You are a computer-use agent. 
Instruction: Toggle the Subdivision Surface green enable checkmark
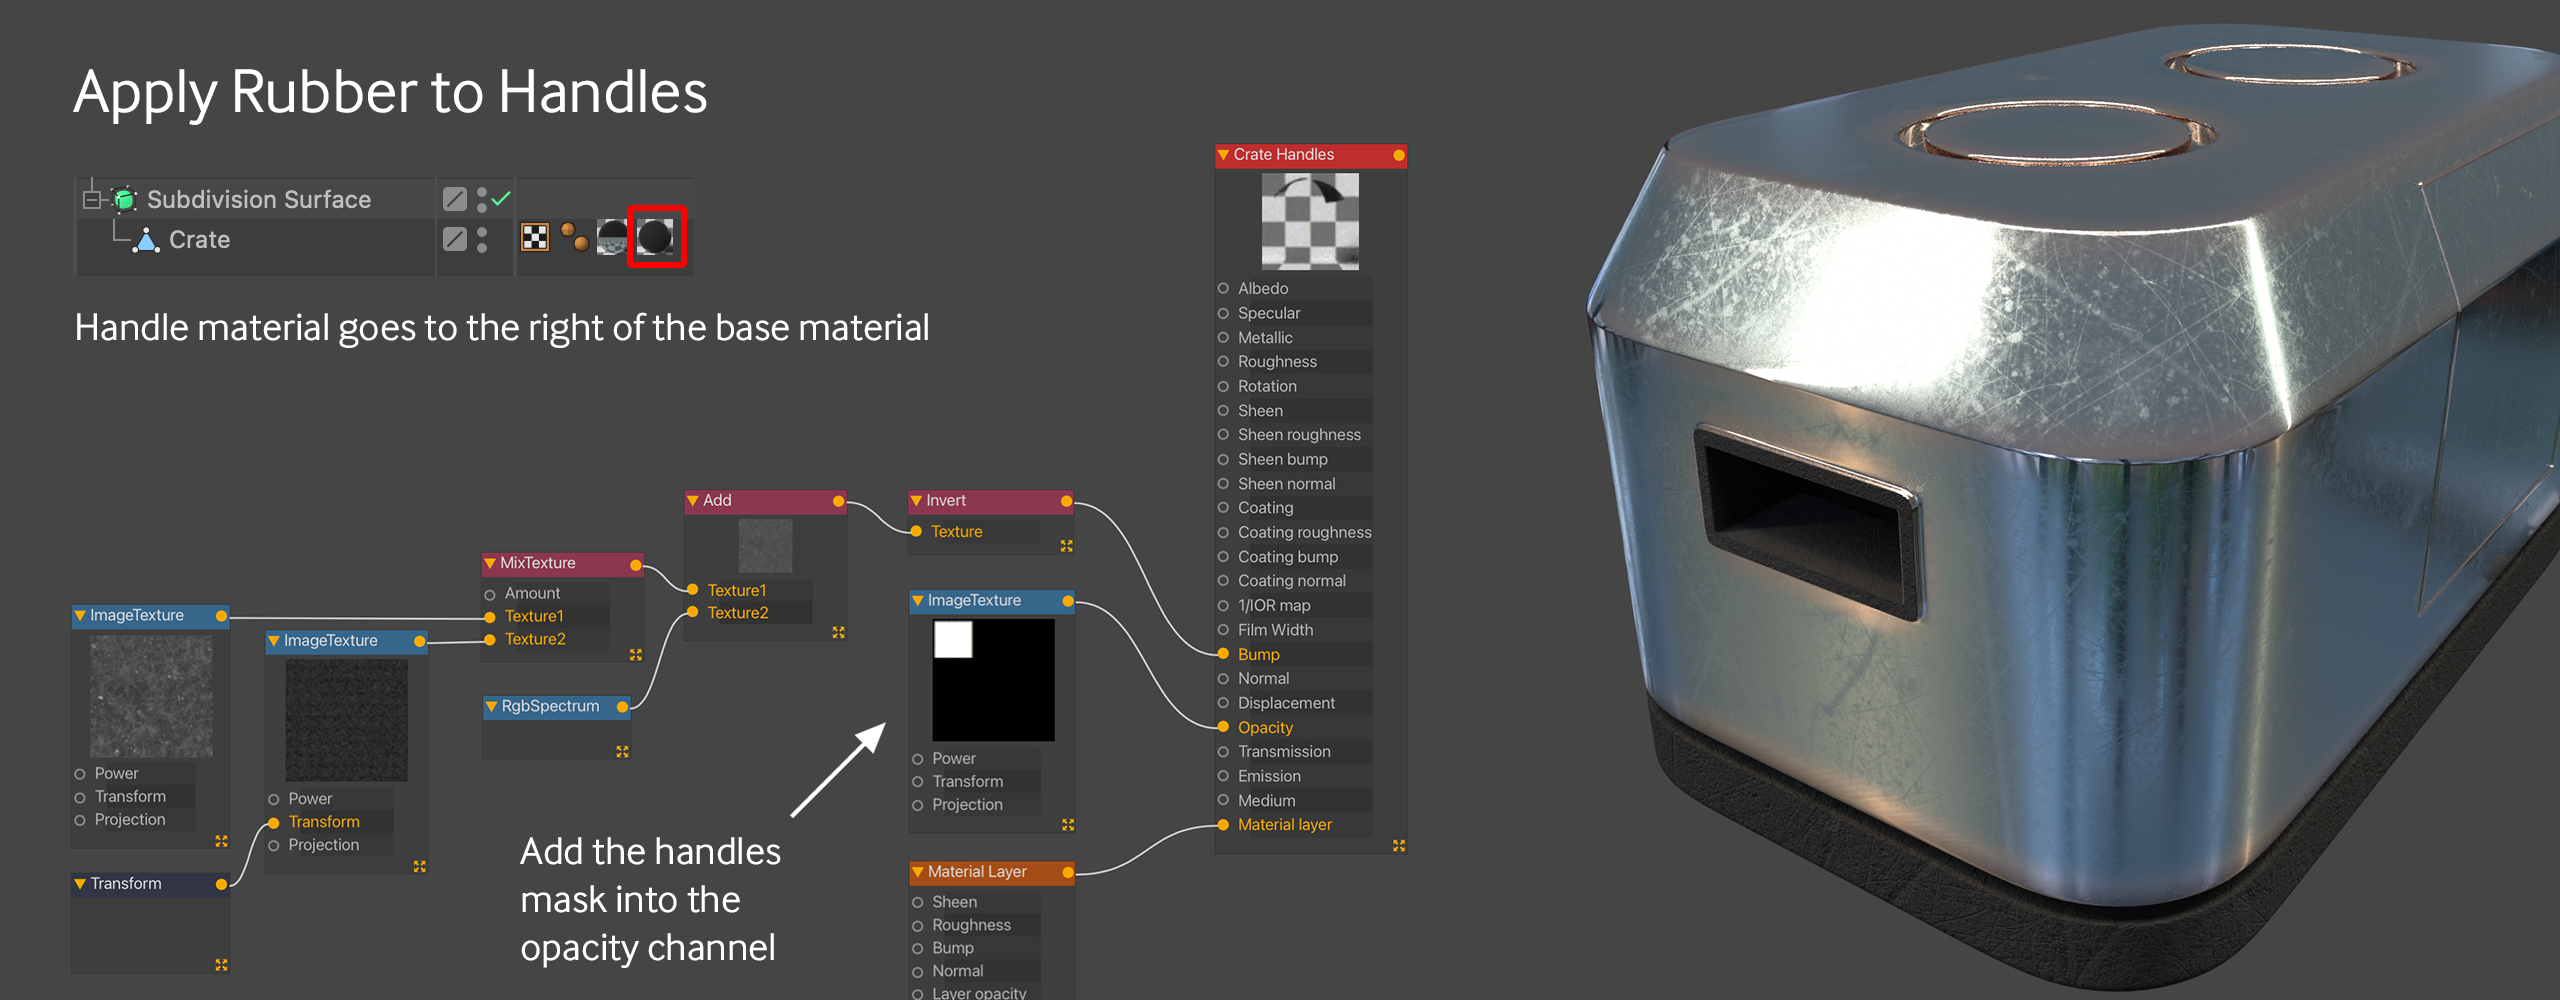pos(501,198)
